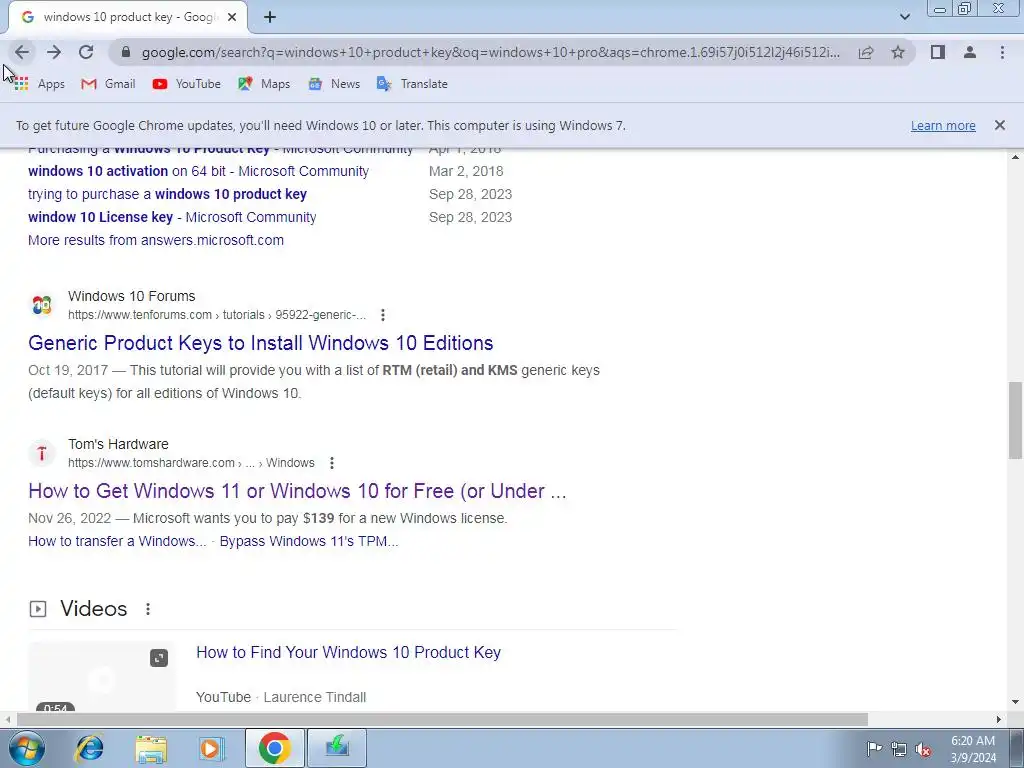This screenshot has height=768, width=1024.
Task: View site information via padlock icon
Action: coord(126,52)
